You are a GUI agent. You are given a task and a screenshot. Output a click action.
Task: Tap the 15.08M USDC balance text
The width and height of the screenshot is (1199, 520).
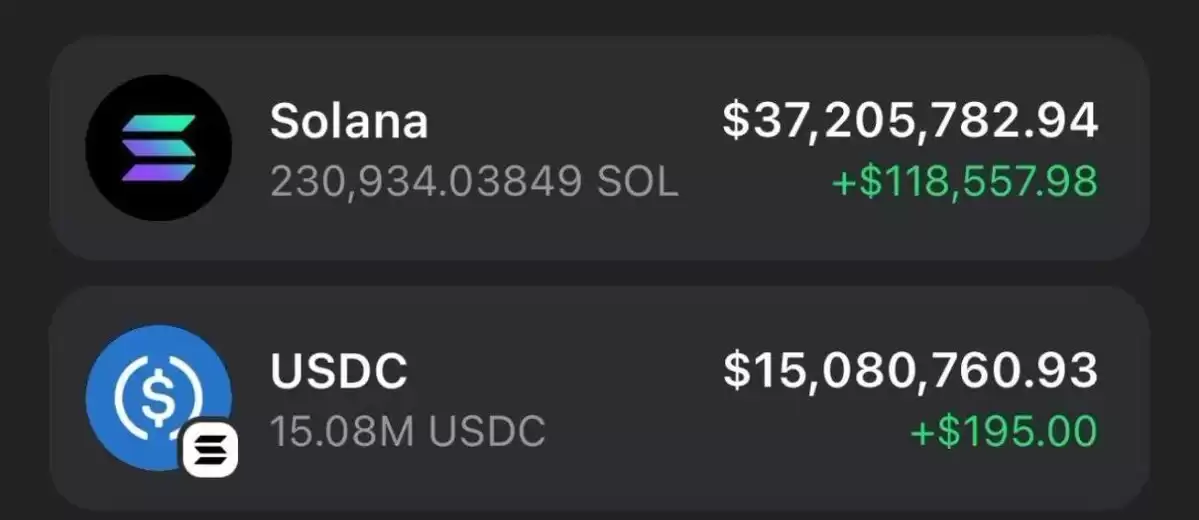click(x=408, y=431)
